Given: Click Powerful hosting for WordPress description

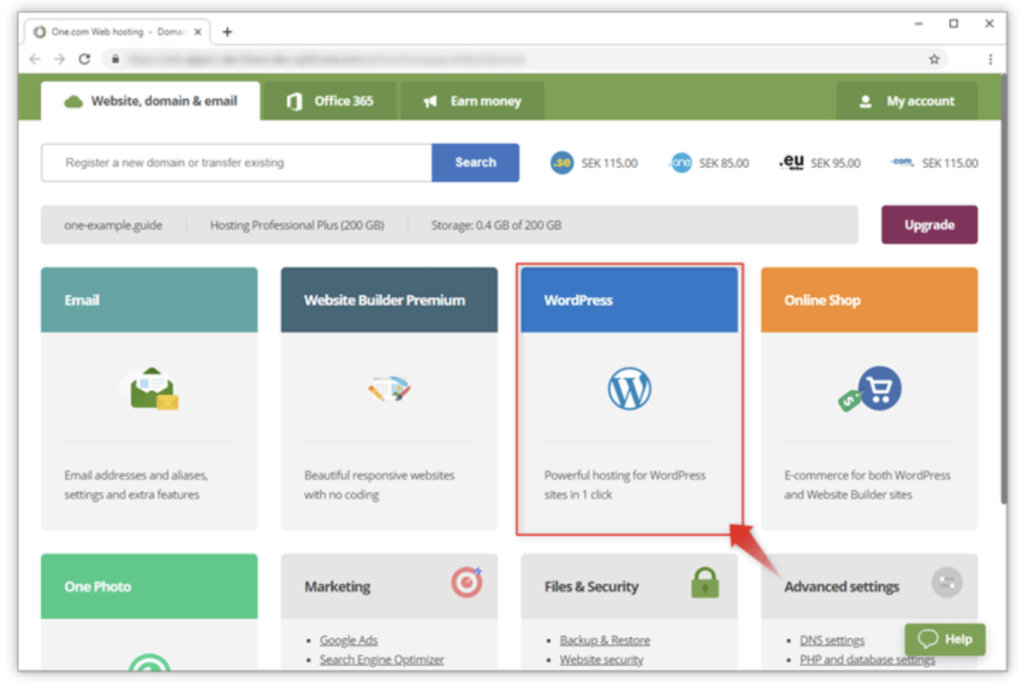Looking at the screenshot, I should 625,484.
